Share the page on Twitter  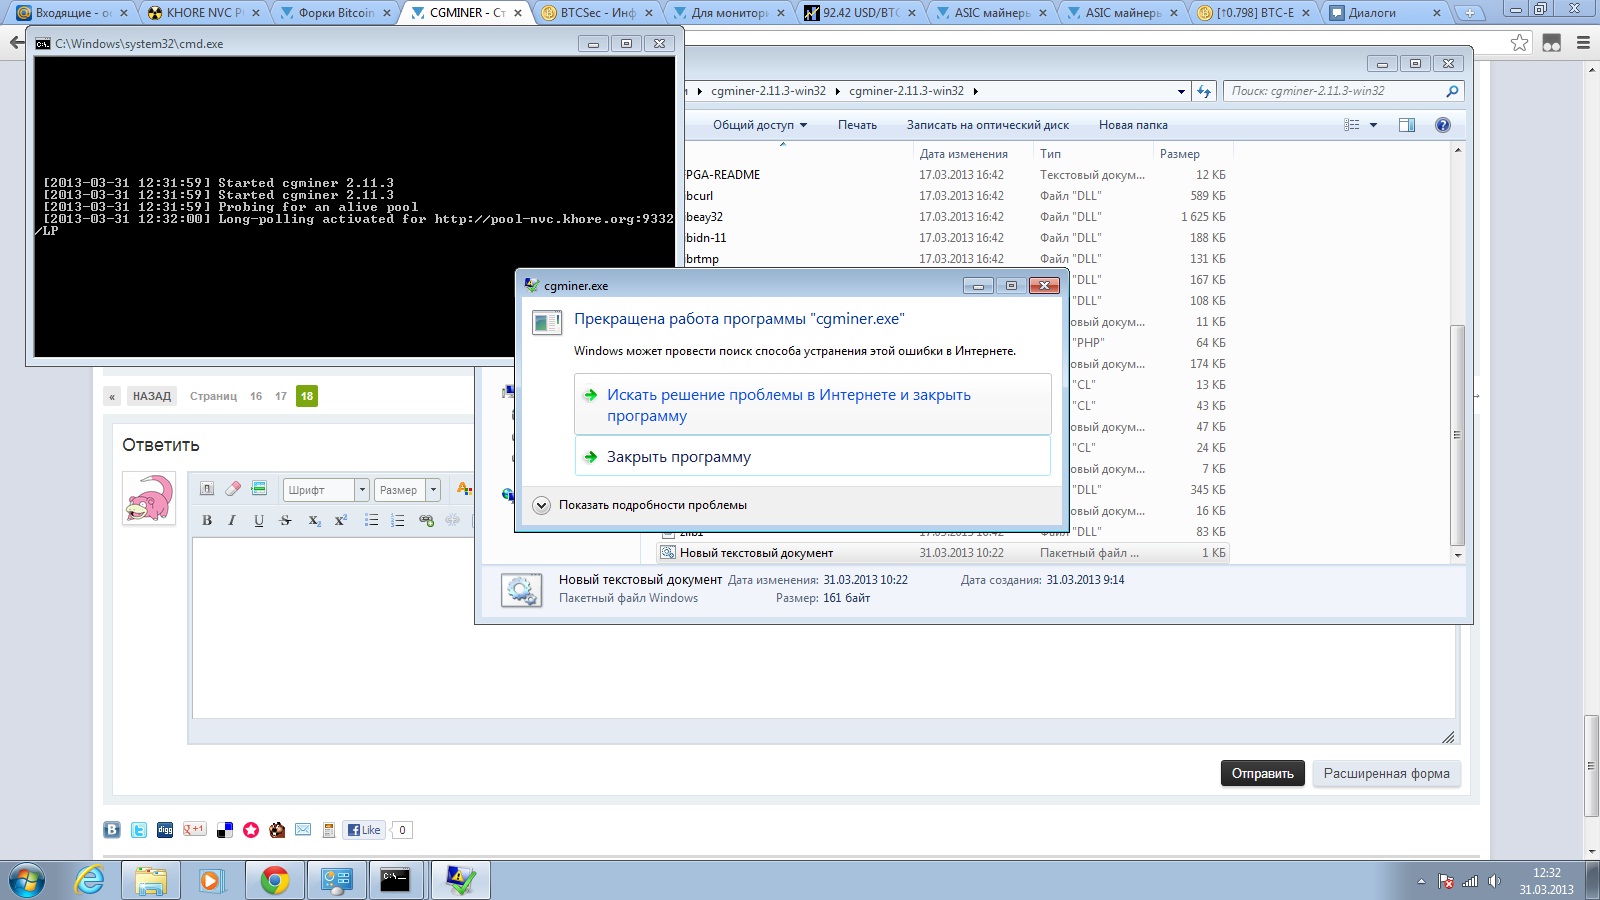pyautogui.click(x=139, y=830)
